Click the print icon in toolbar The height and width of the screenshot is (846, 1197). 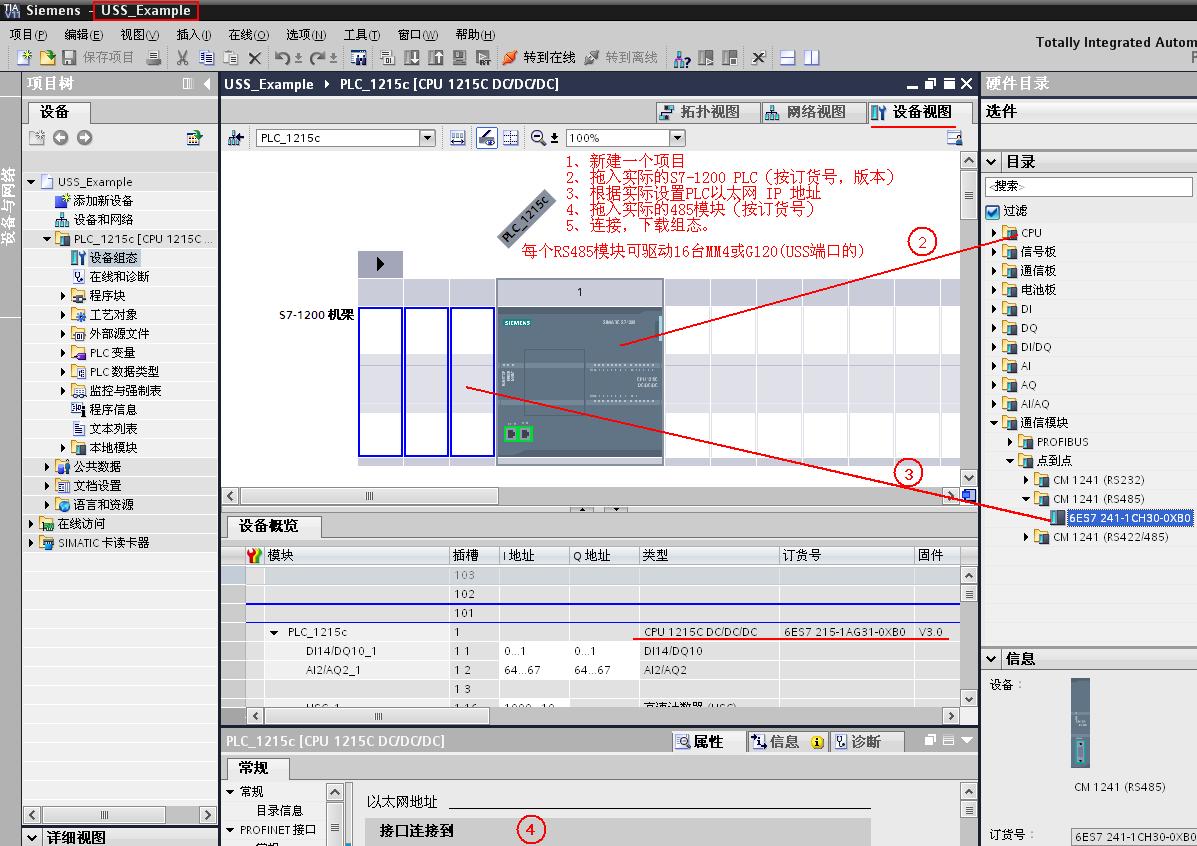click(153, 57)
